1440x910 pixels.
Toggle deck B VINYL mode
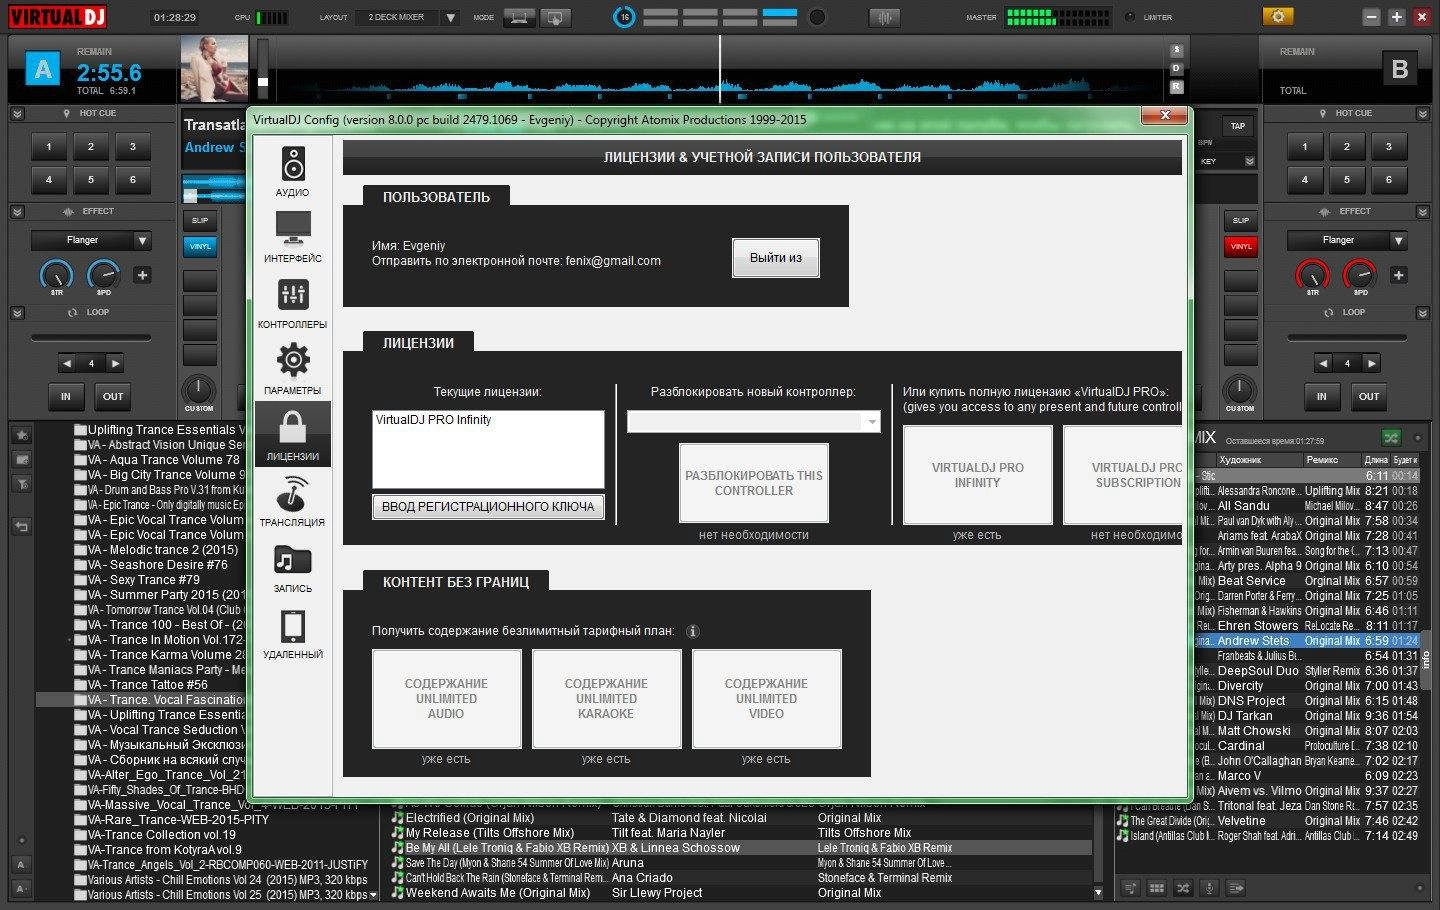1241,246
